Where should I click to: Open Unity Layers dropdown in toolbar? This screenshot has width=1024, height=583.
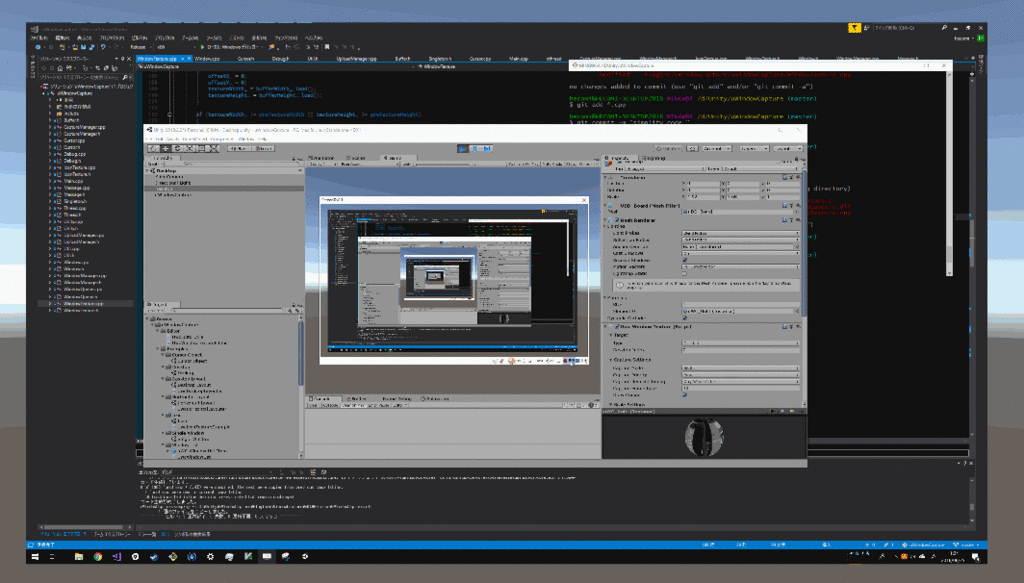[754, 149]
